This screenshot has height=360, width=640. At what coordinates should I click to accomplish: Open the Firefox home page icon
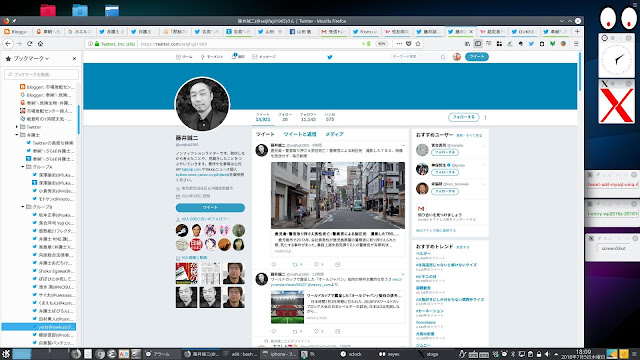tap(40, 44)
